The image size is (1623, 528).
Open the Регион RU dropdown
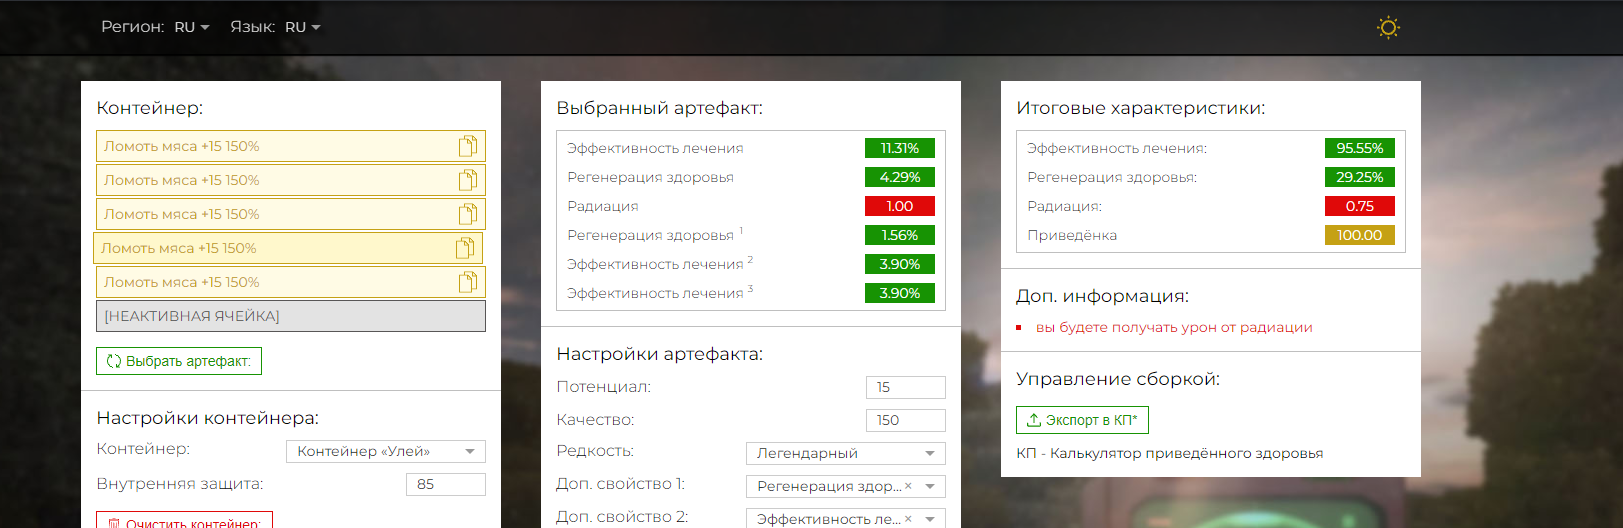point(191,27)
